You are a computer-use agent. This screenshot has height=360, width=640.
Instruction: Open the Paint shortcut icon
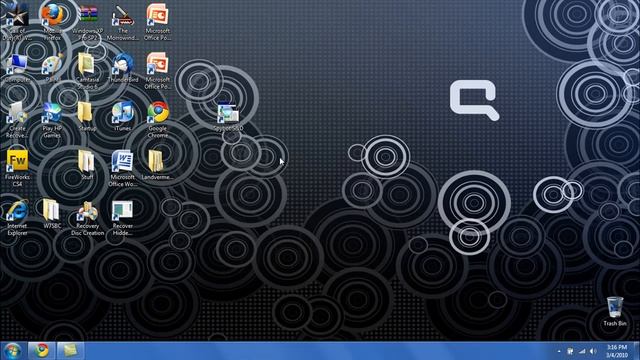tap(52, 65)
